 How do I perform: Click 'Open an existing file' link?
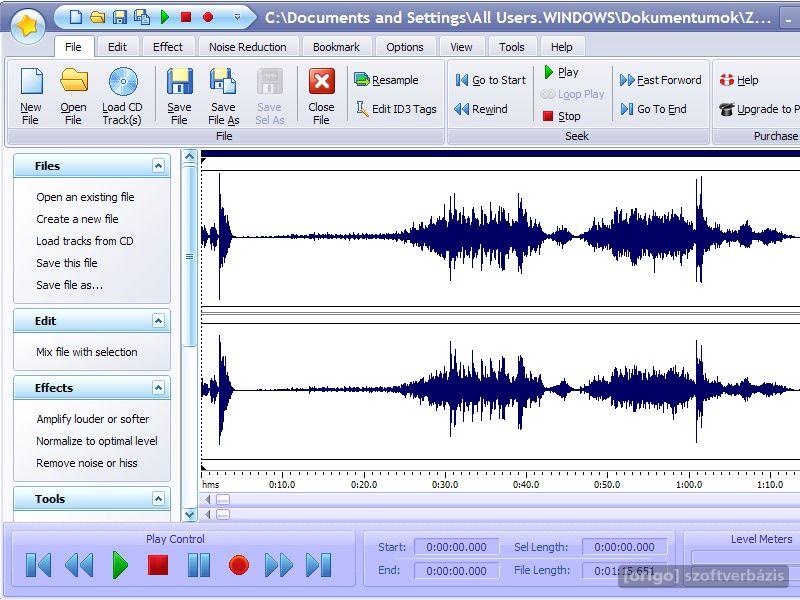coord(85,197)
